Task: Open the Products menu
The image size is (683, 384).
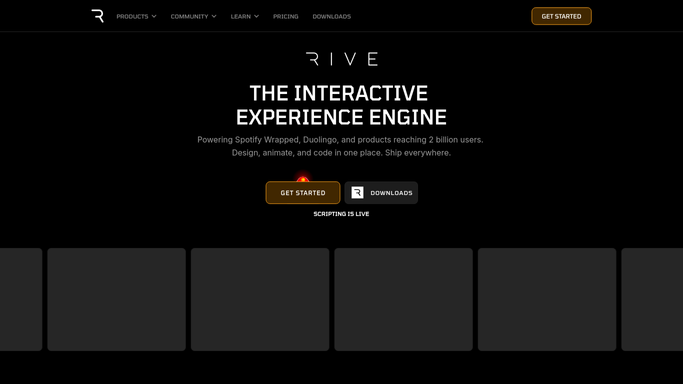Action: click(136, 17)
